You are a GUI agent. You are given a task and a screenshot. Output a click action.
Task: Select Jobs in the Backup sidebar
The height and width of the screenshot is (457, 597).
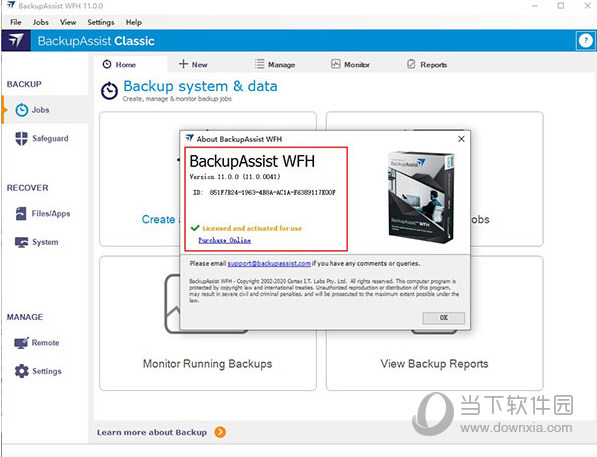click(45, 110)
